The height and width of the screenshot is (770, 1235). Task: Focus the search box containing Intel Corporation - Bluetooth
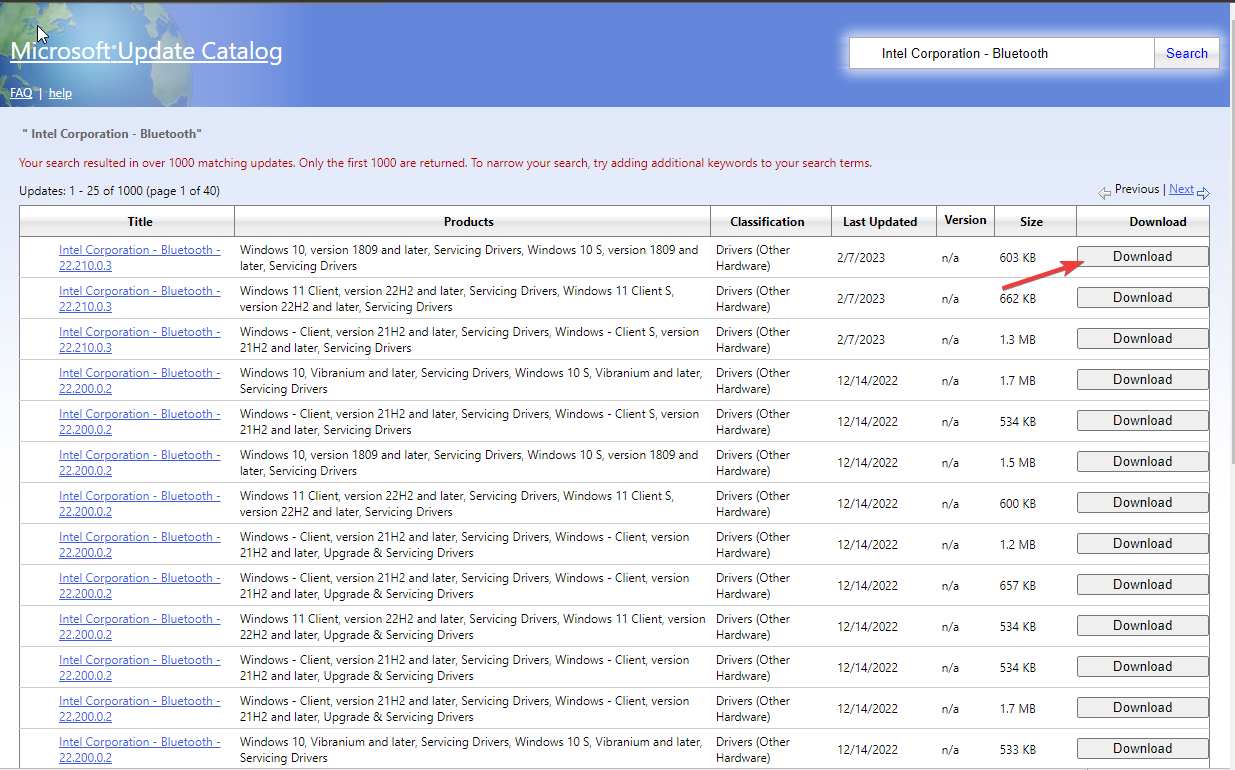coord(1002,54)
